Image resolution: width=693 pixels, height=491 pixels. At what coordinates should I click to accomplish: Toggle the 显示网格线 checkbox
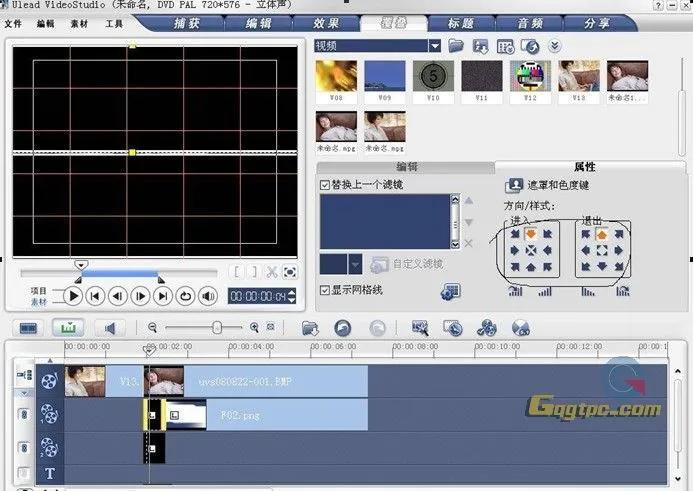[x=324, y=290]
